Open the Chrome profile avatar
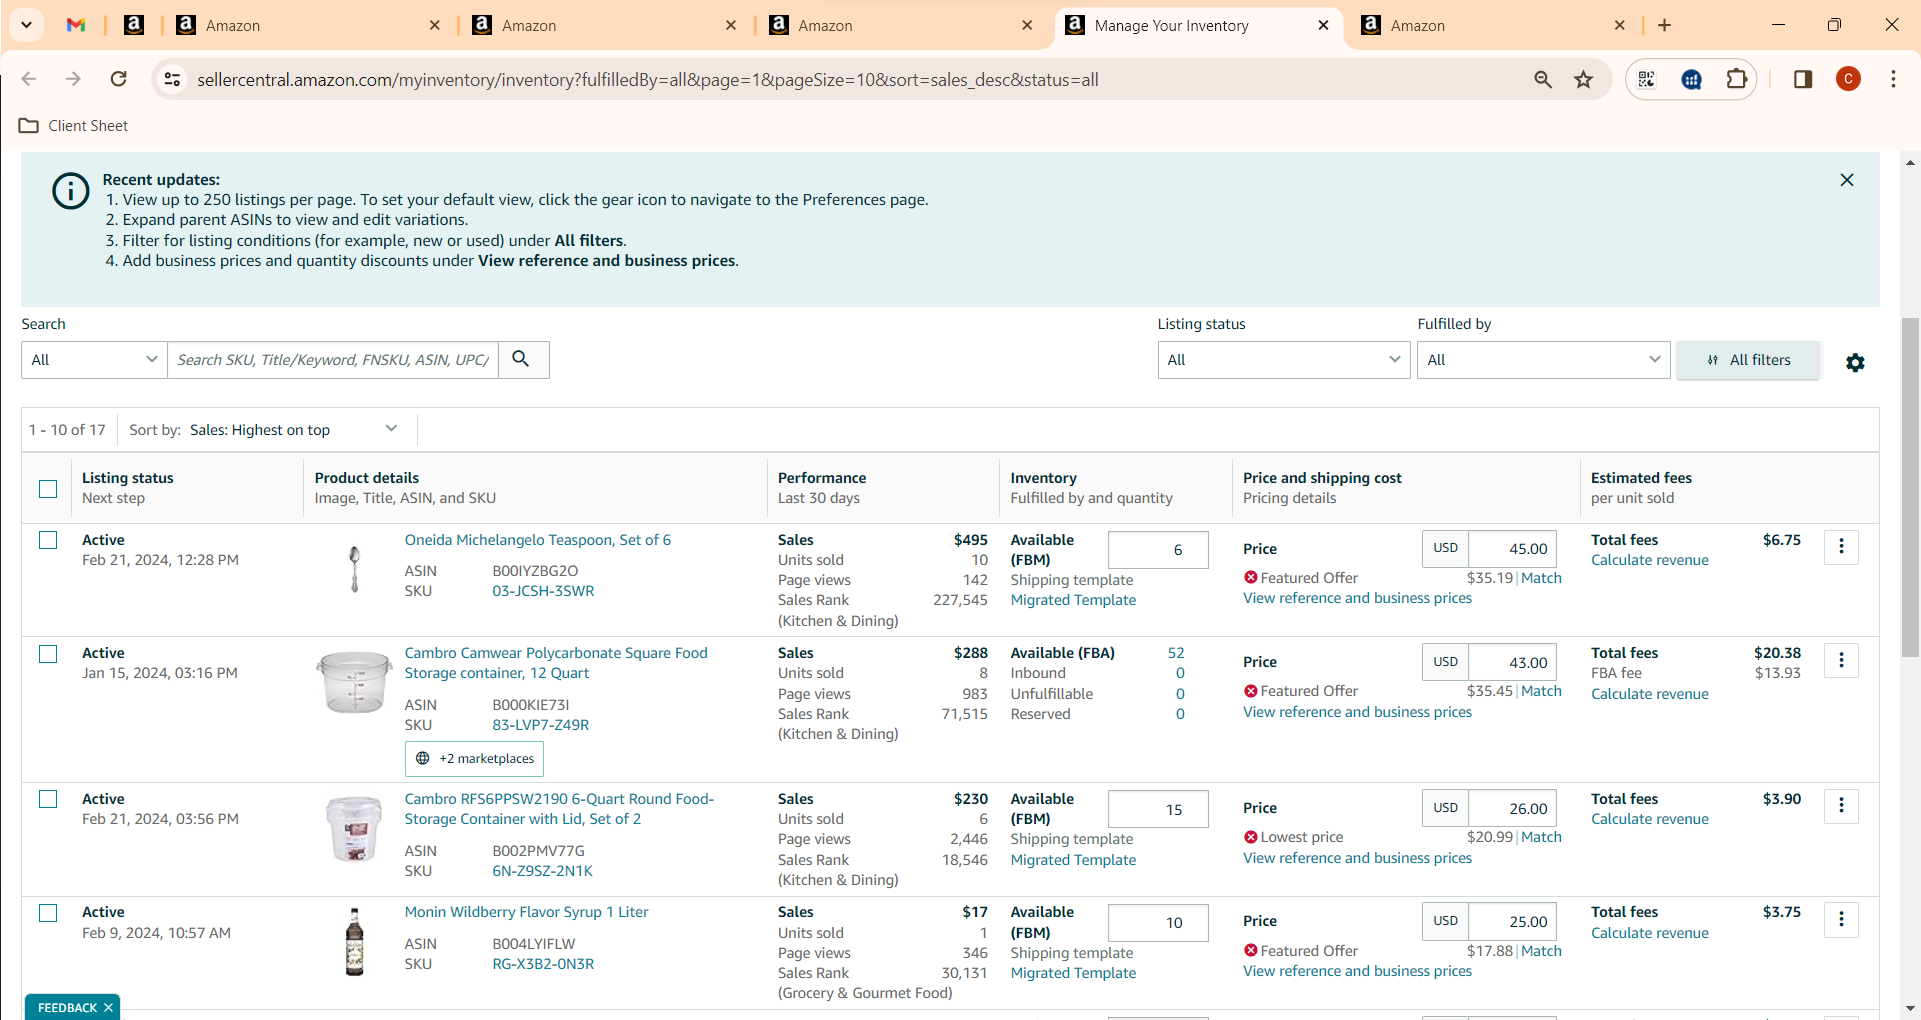 (x=1848, y=79)
